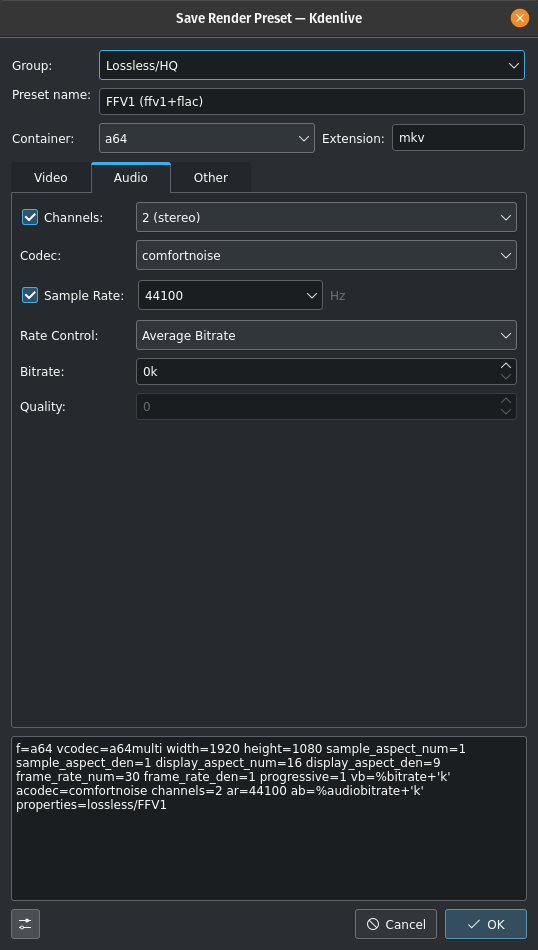Open the Codec dropdown showing comfortnoise
The image size is (538, 950).
(327, 255)
